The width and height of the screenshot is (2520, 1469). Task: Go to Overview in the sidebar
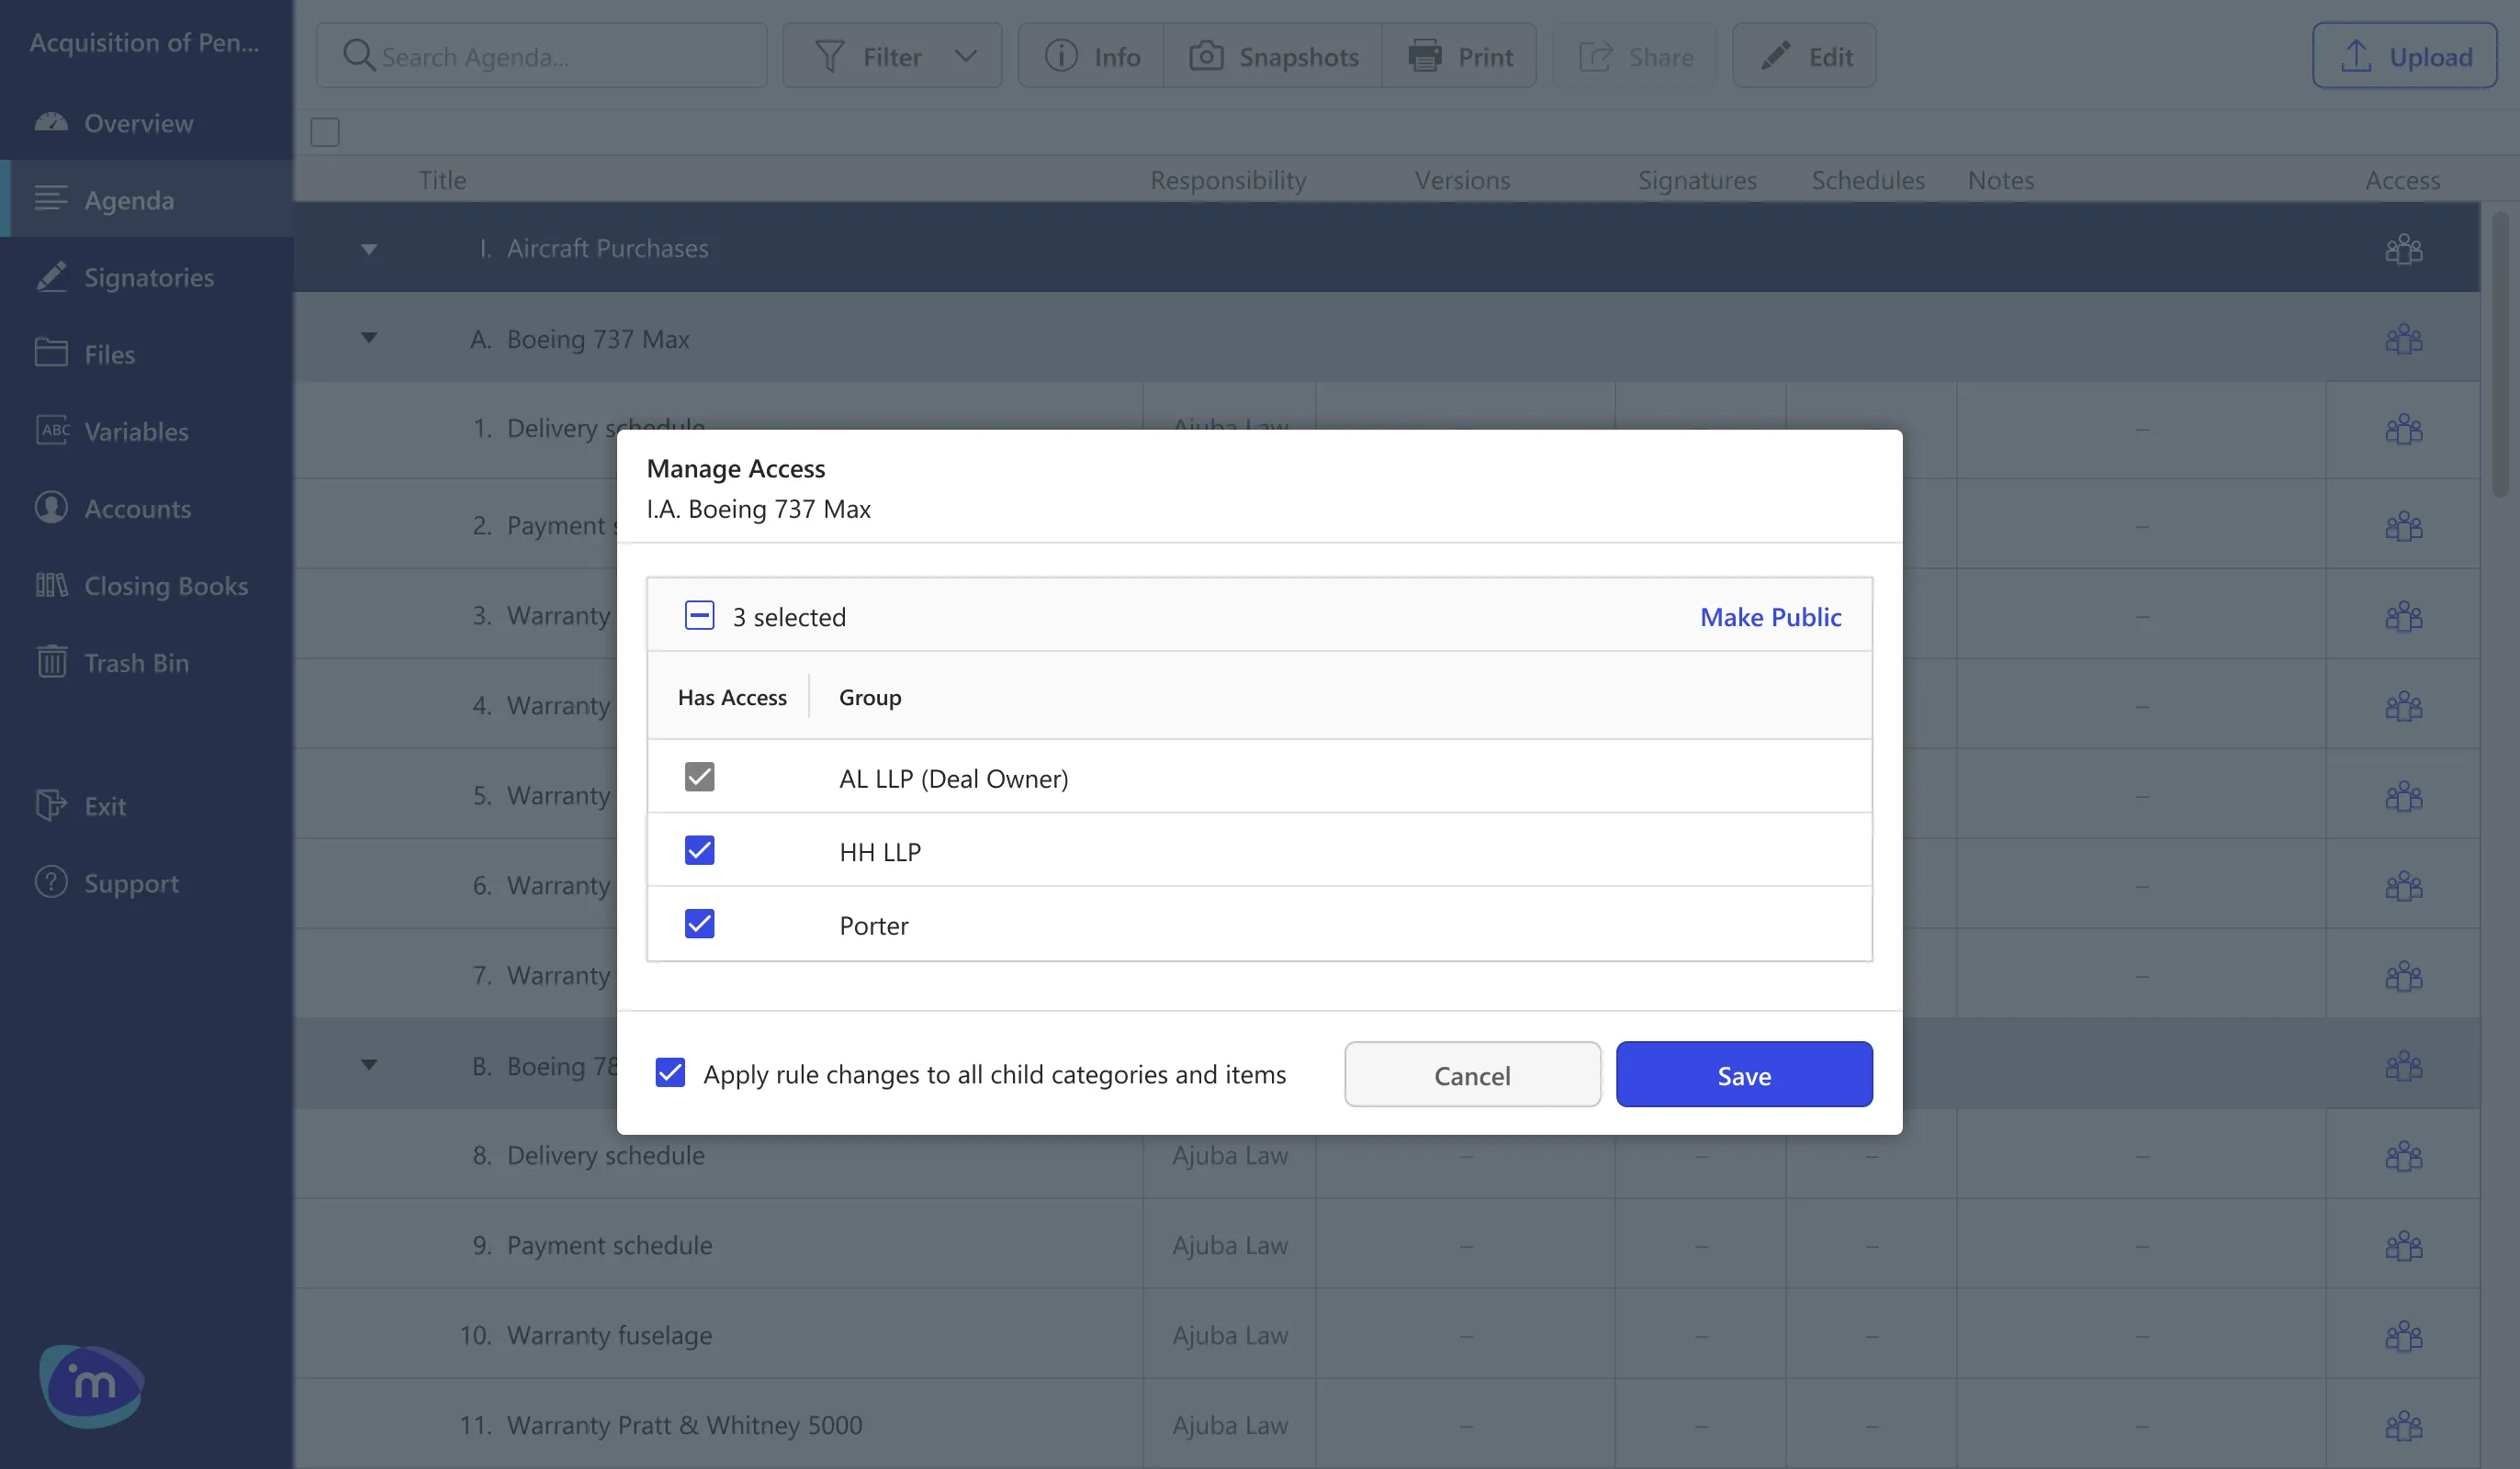tap(146, 123)
